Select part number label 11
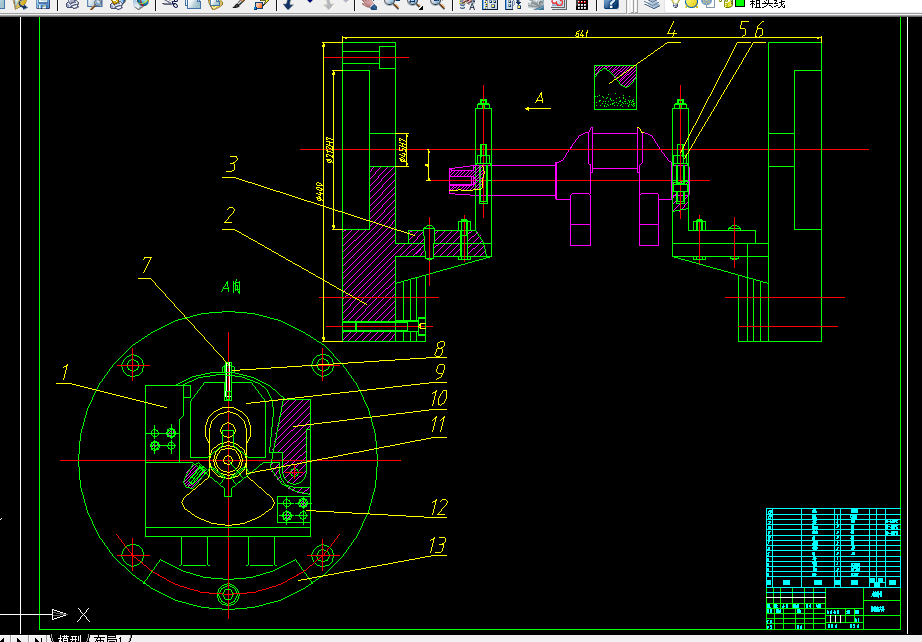 [439, 425]
